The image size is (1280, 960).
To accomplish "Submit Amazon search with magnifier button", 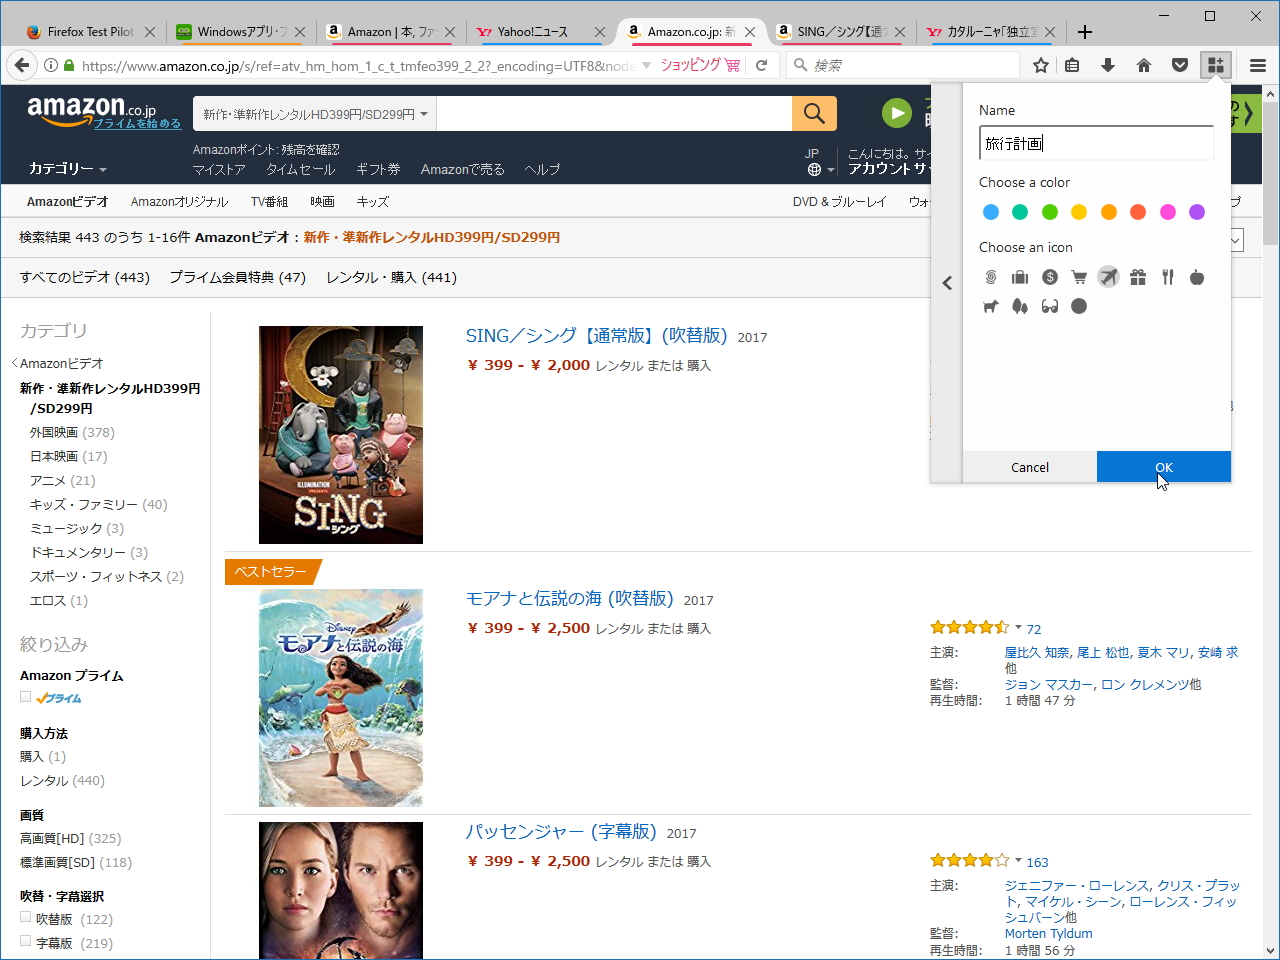I will coord(814,114).
